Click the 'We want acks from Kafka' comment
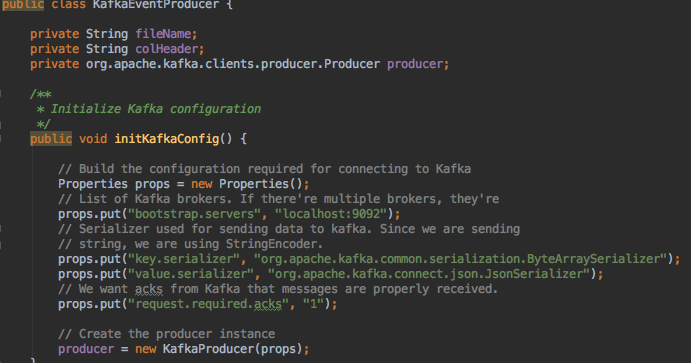 [278, 289]
